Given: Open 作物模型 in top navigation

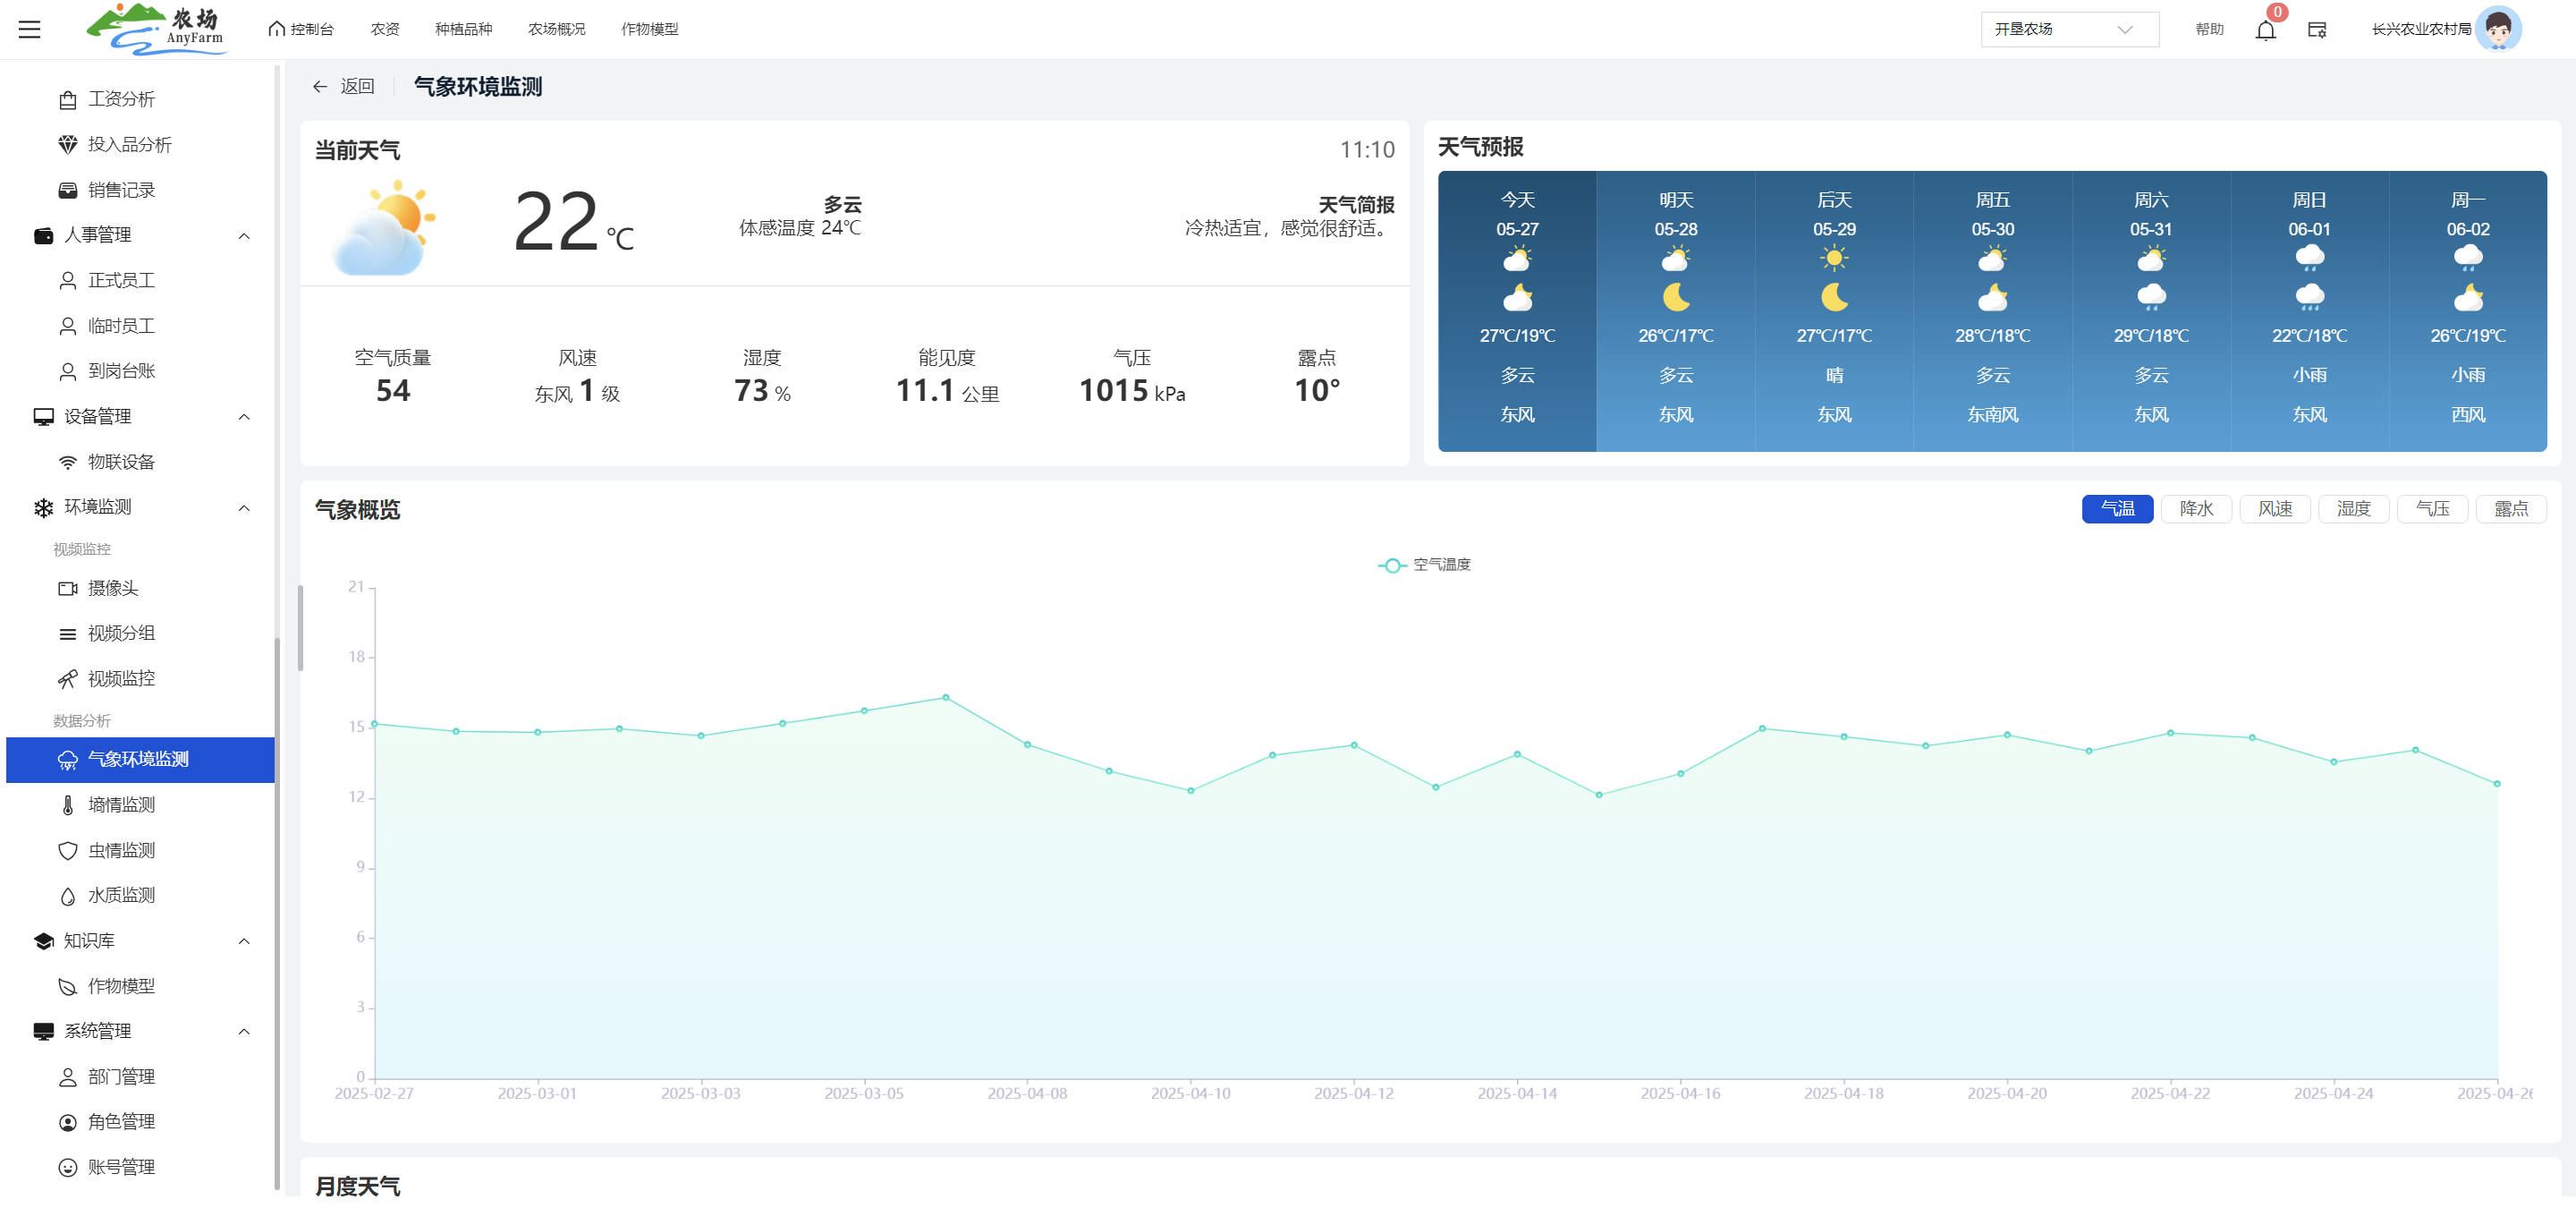Looking at the screenshot, I should 649,29.
